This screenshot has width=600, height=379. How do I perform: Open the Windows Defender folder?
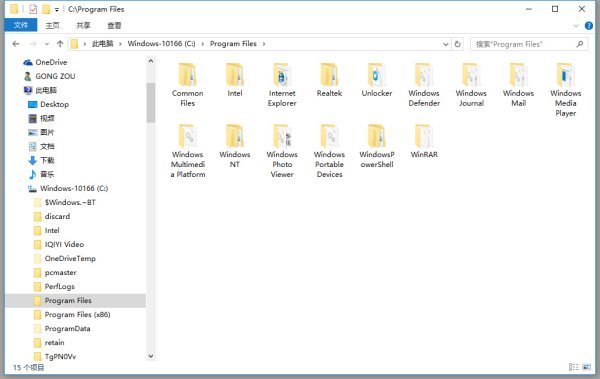424,85
